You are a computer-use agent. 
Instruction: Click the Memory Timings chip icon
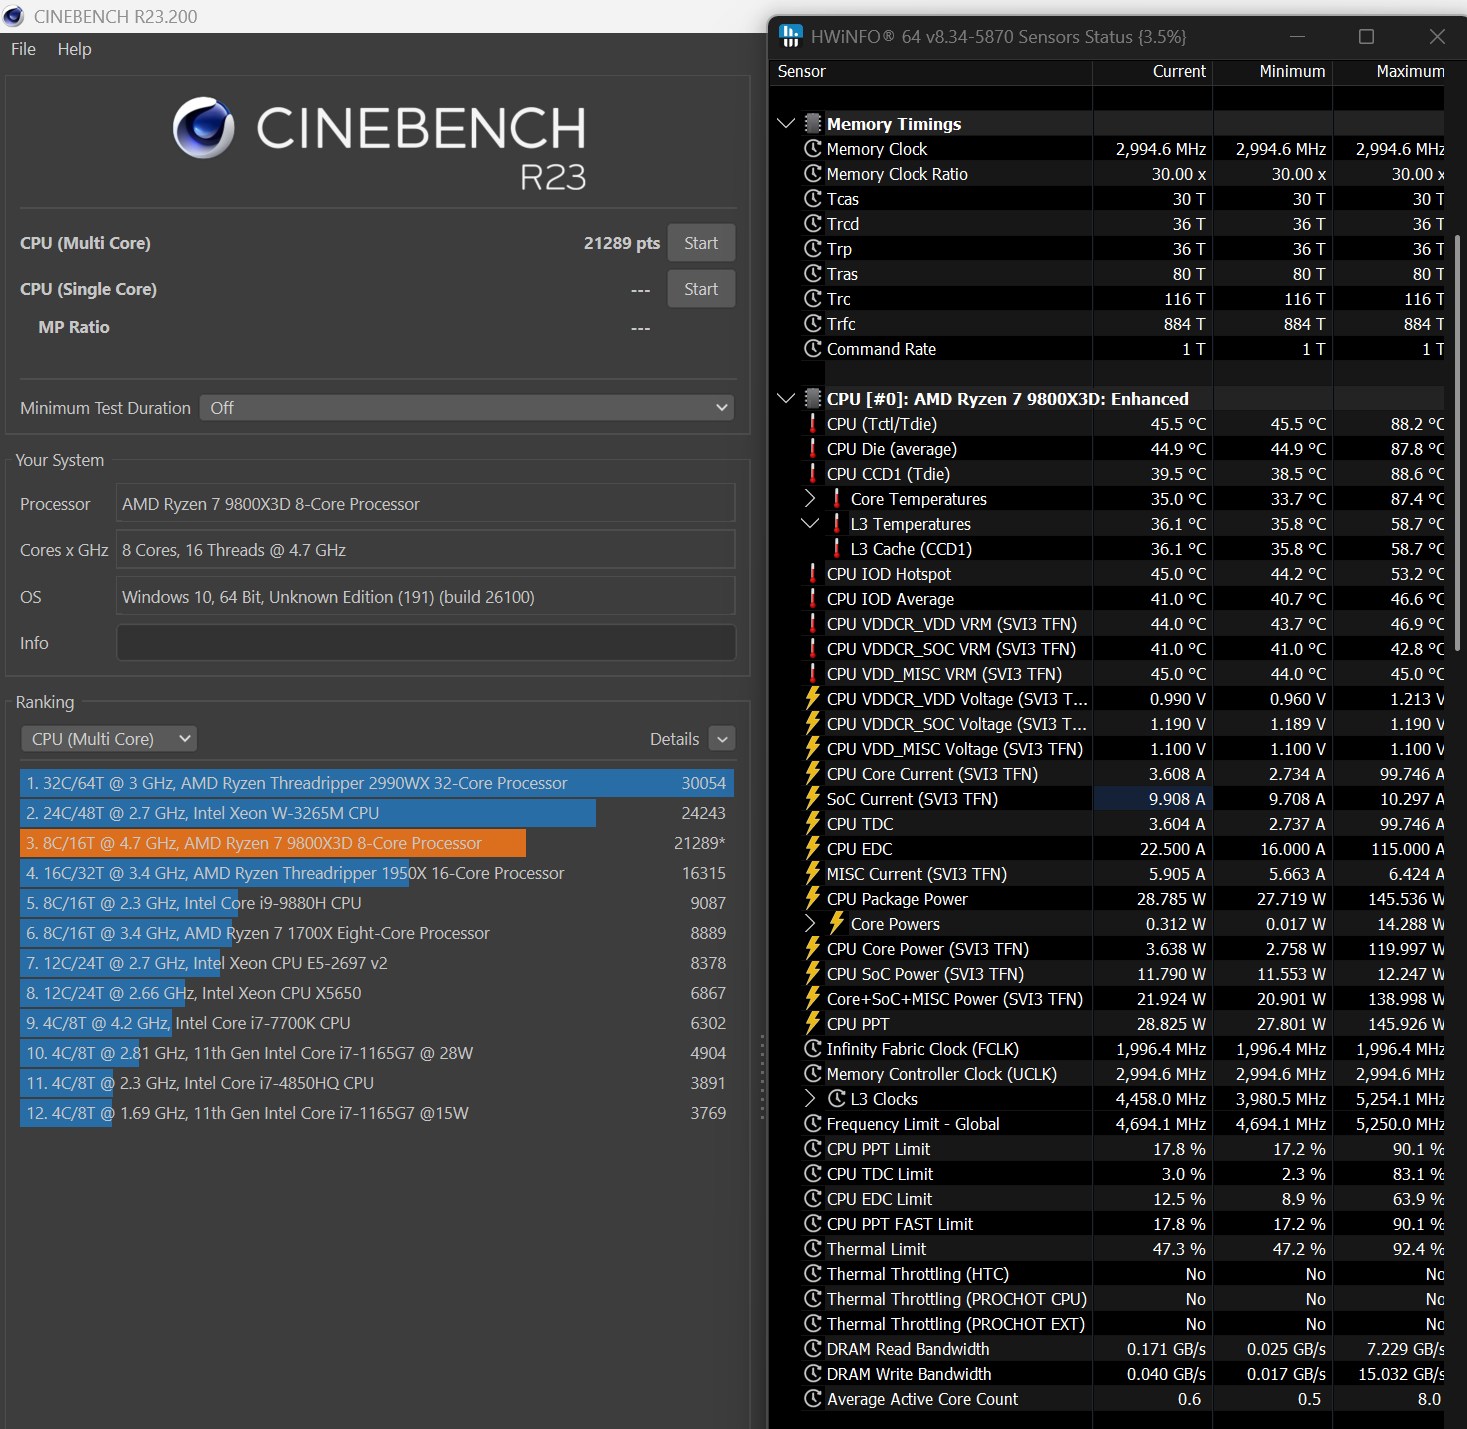813,123
